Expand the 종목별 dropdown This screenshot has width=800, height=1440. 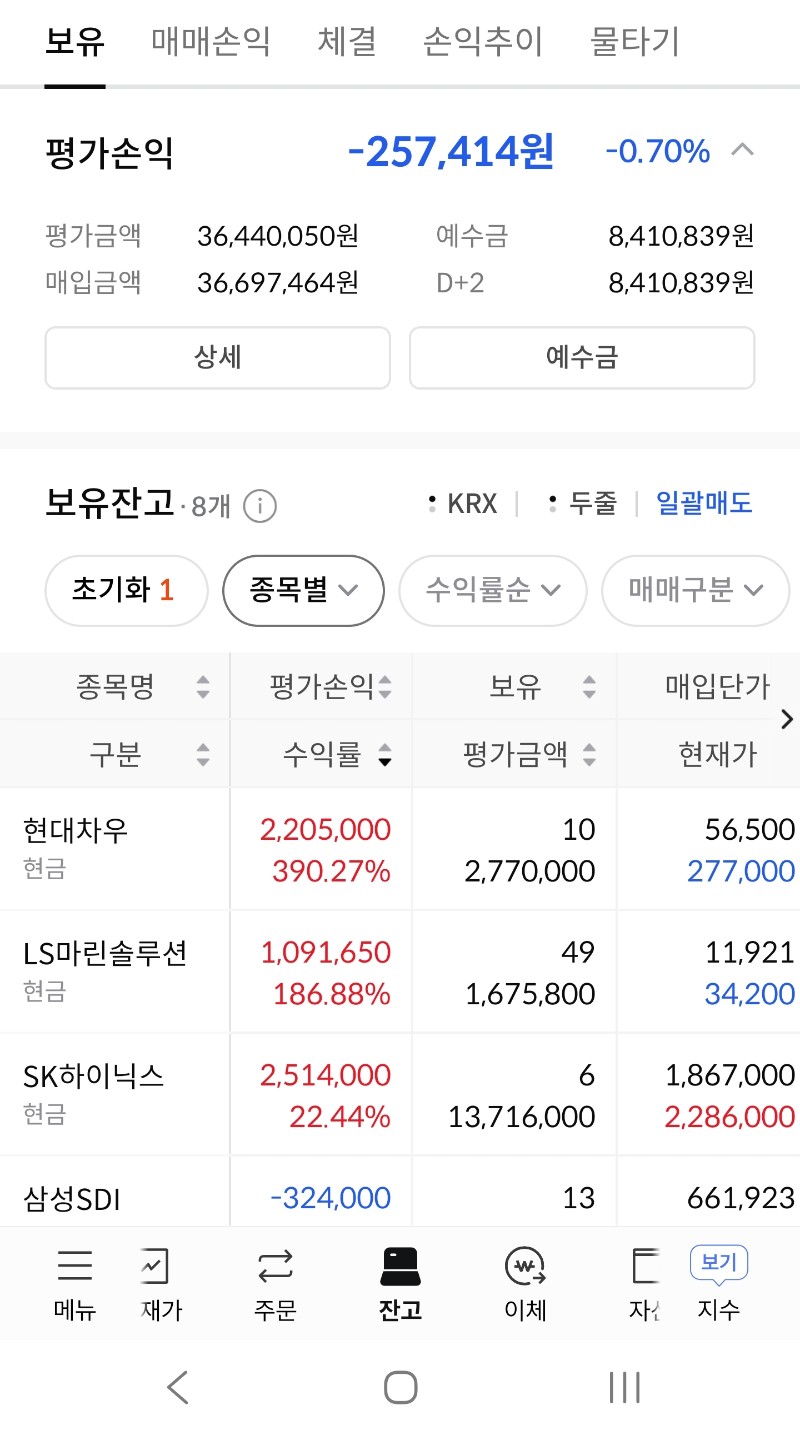[x=303, y=590]
